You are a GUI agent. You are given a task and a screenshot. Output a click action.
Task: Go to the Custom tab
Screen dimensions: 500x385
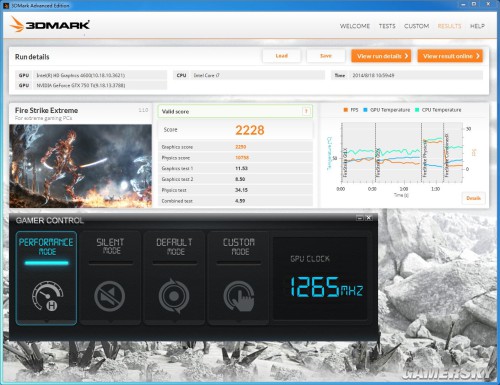pos(416,26)
